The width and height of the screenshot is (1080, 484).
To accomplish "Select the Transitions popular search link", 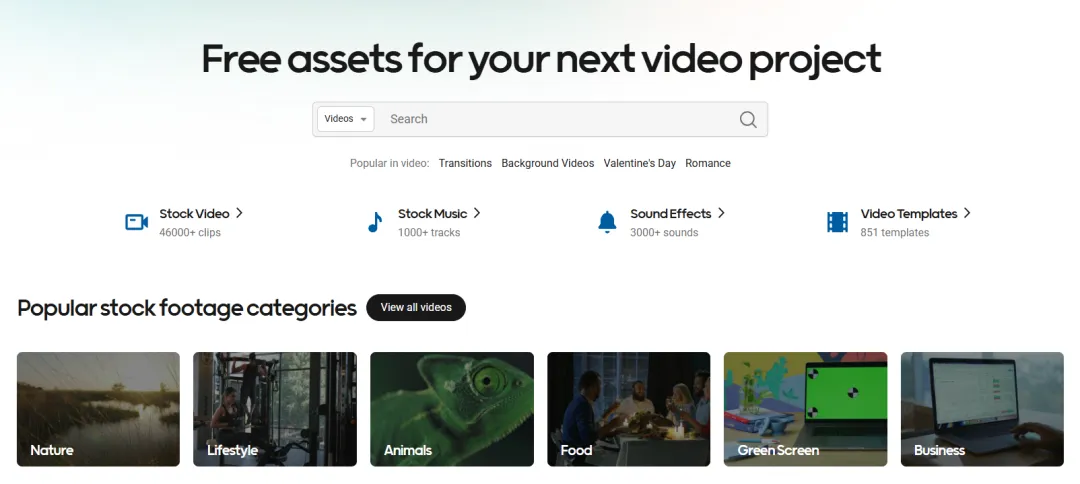I will [465, 163].
